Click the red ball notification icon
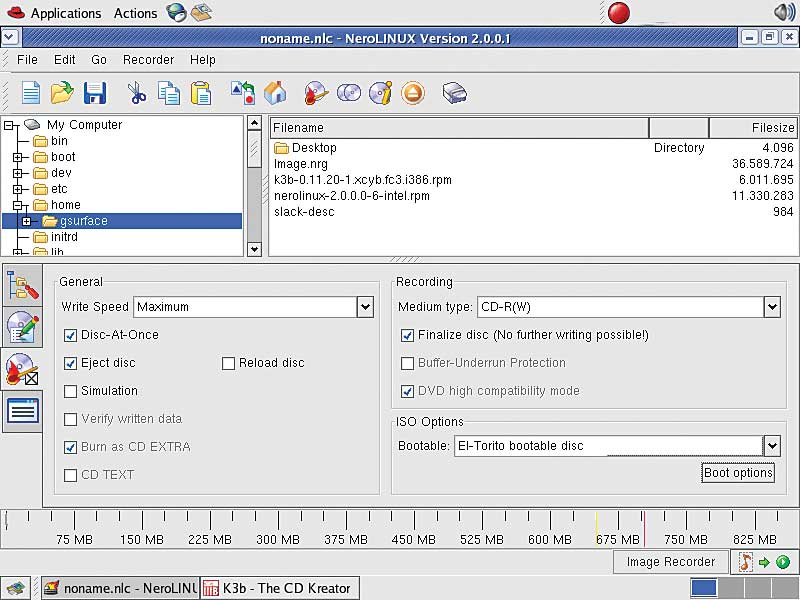This screenshot has height=600, width=800. point(619,13)
